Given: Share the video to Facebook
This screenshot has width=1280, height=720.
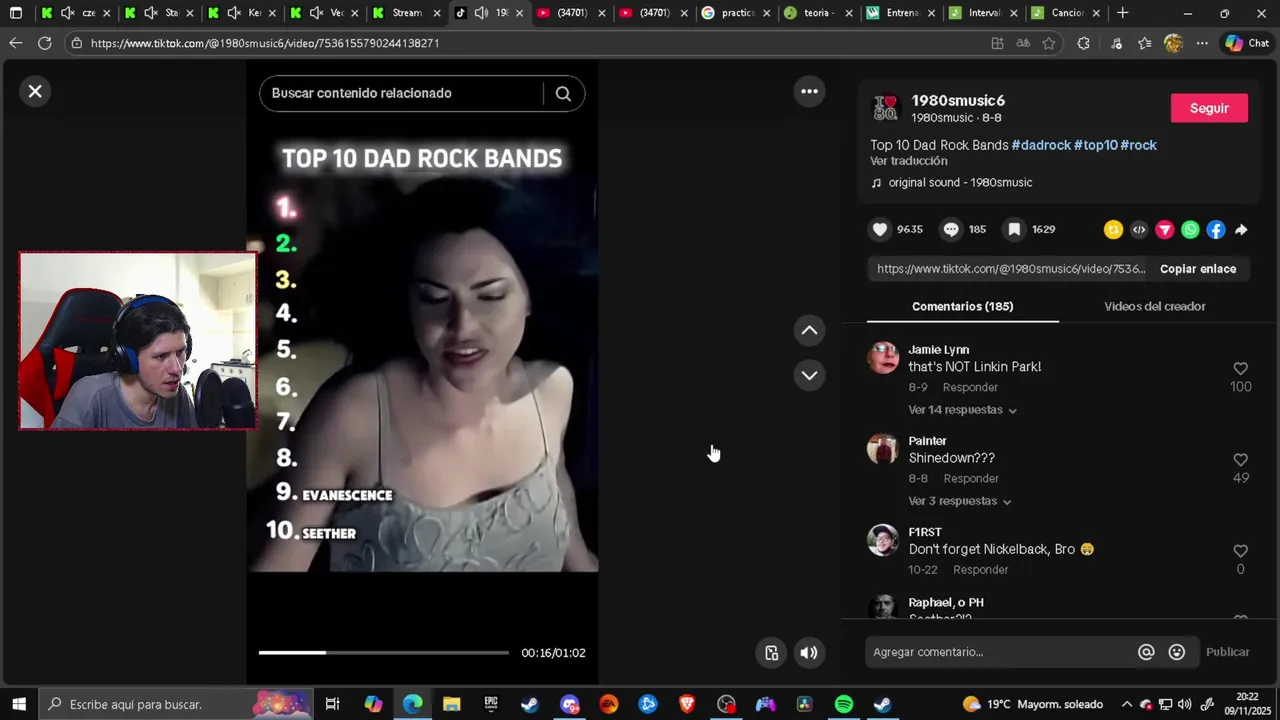Looking at the screenshot, I should 1215,230.
